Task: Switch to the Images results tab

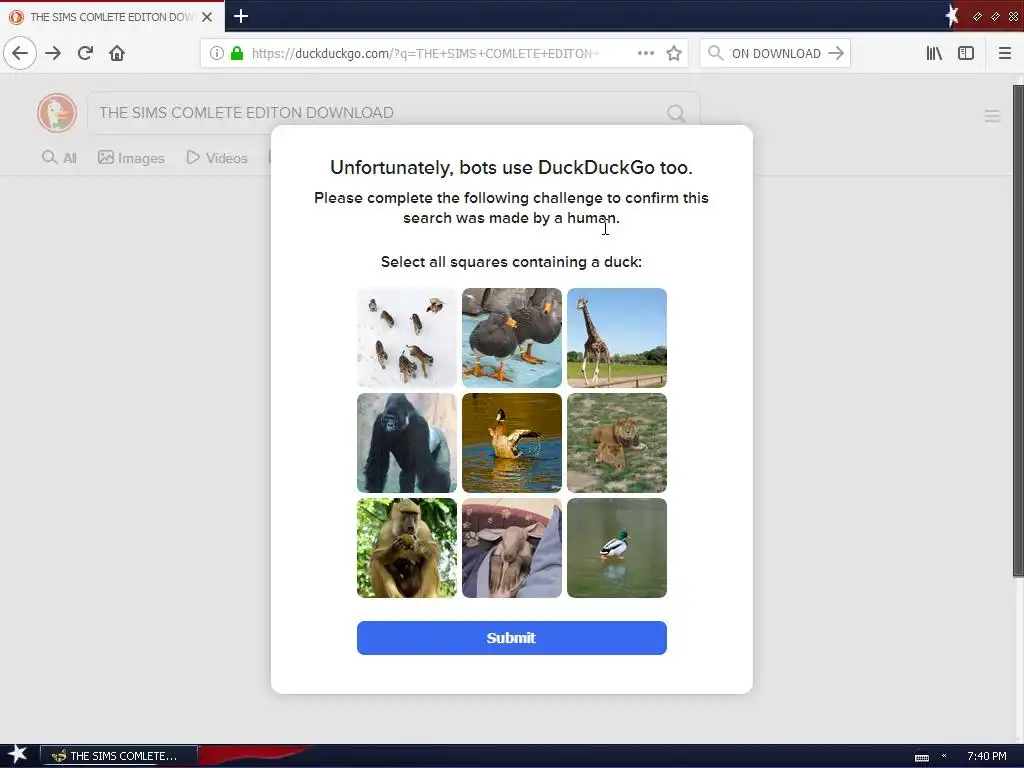Action: tap(131, 157)
